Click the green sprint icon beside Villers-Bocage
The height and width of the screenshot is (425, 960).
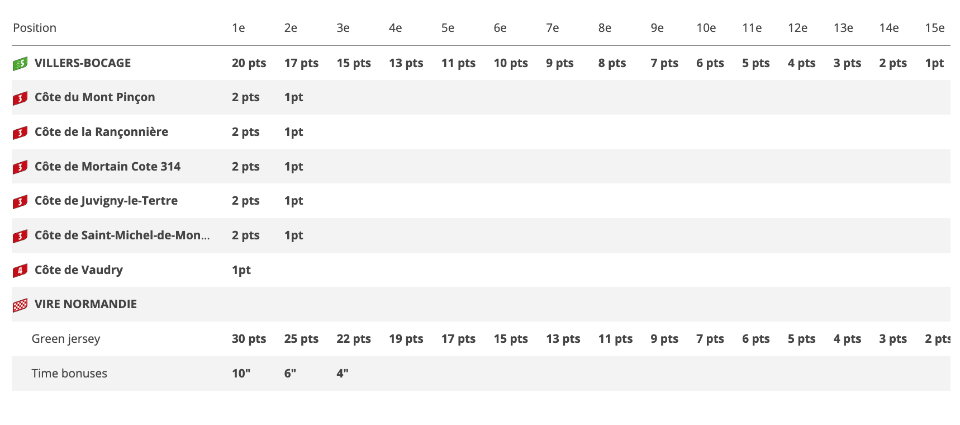(20, 63)
